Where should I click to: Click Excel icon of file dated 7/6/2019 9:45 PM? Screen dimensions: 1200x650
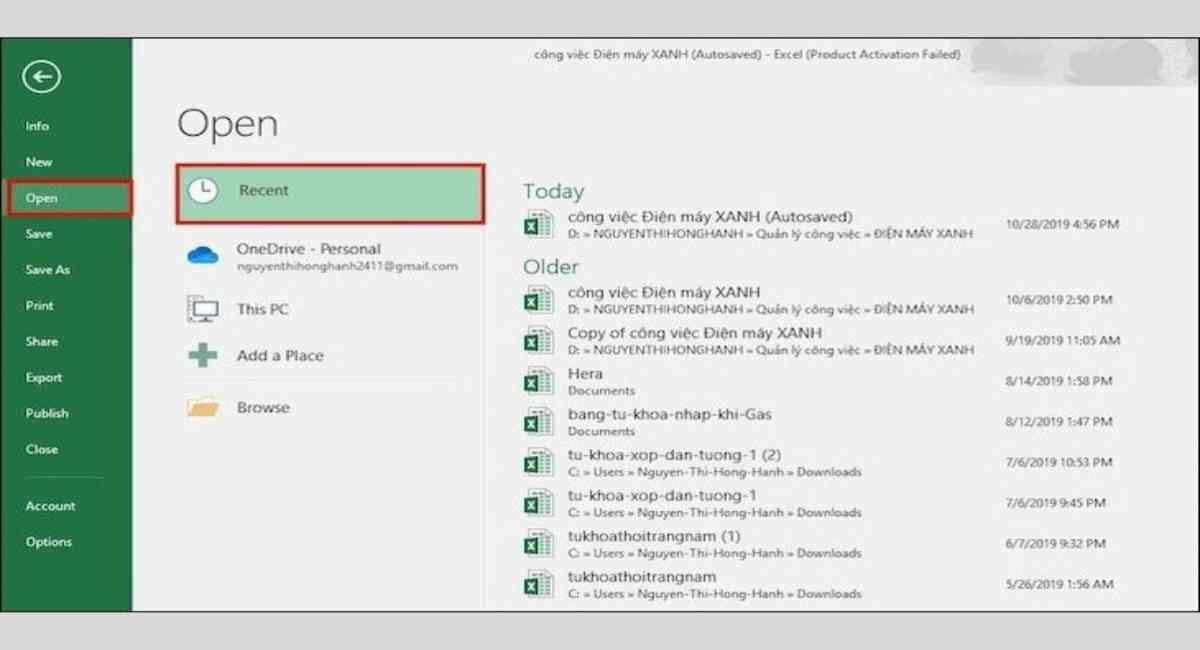pos(539,503)
